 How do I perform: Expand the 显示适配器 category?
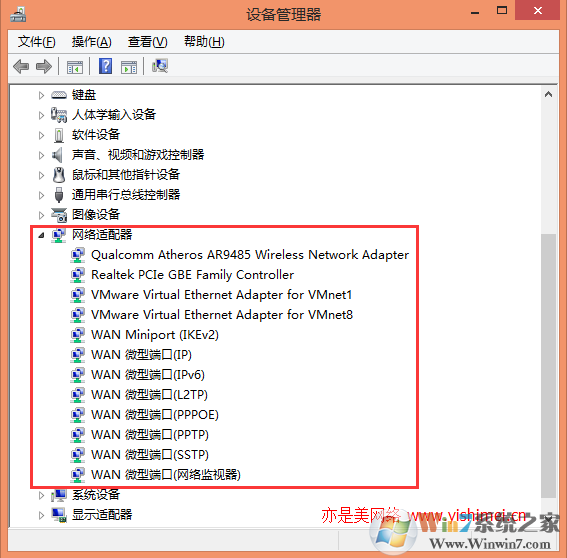[41, 515]
